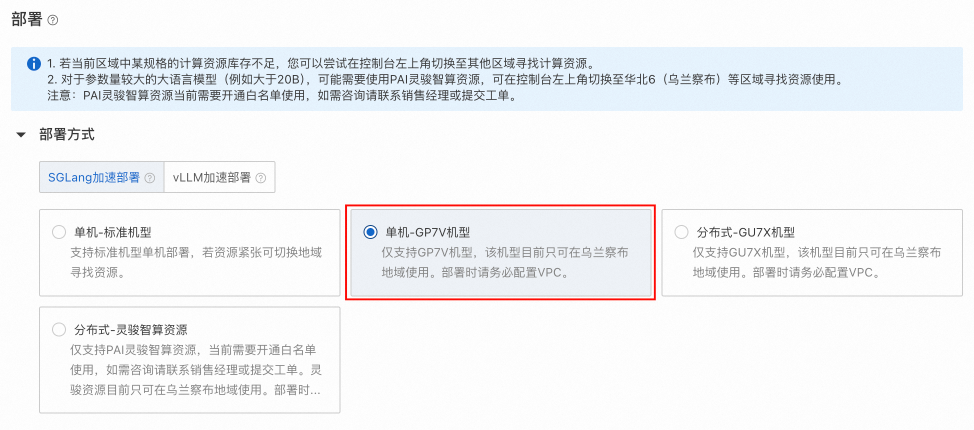This screenshot has height=430, width=974.
Task: Click help icon next to 部署 heading
Action: [x=53, y=20]
